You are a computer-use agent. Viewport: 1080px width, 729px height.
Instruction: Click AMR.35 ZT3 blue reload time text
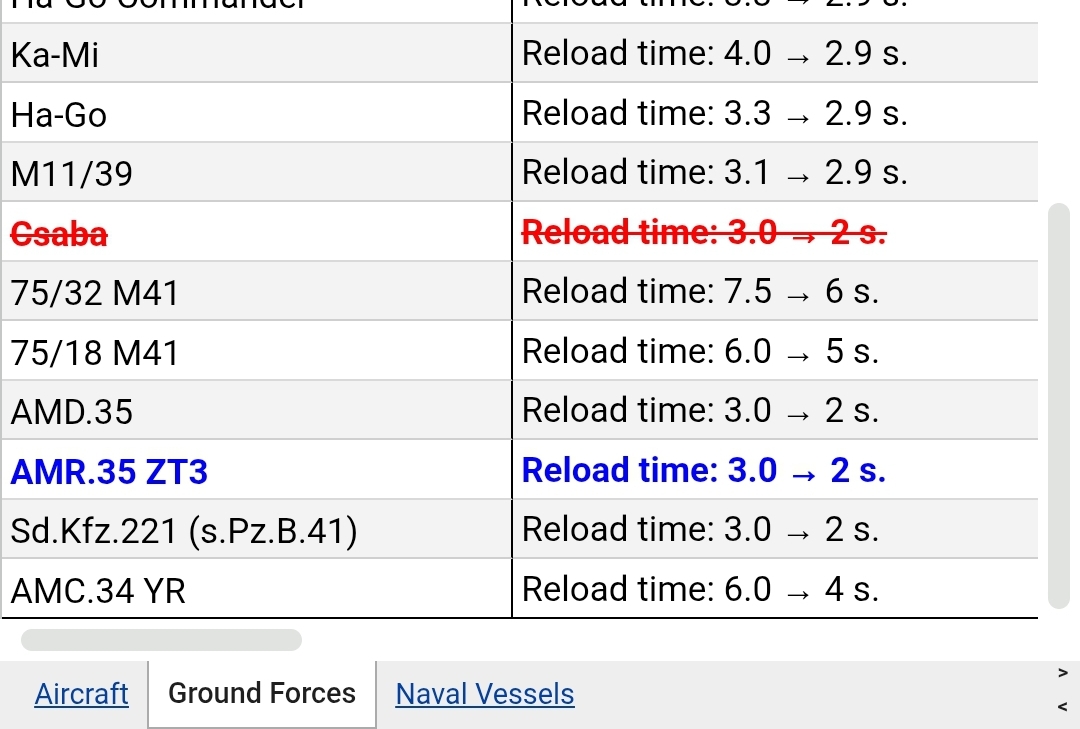(x=704, y=470)
